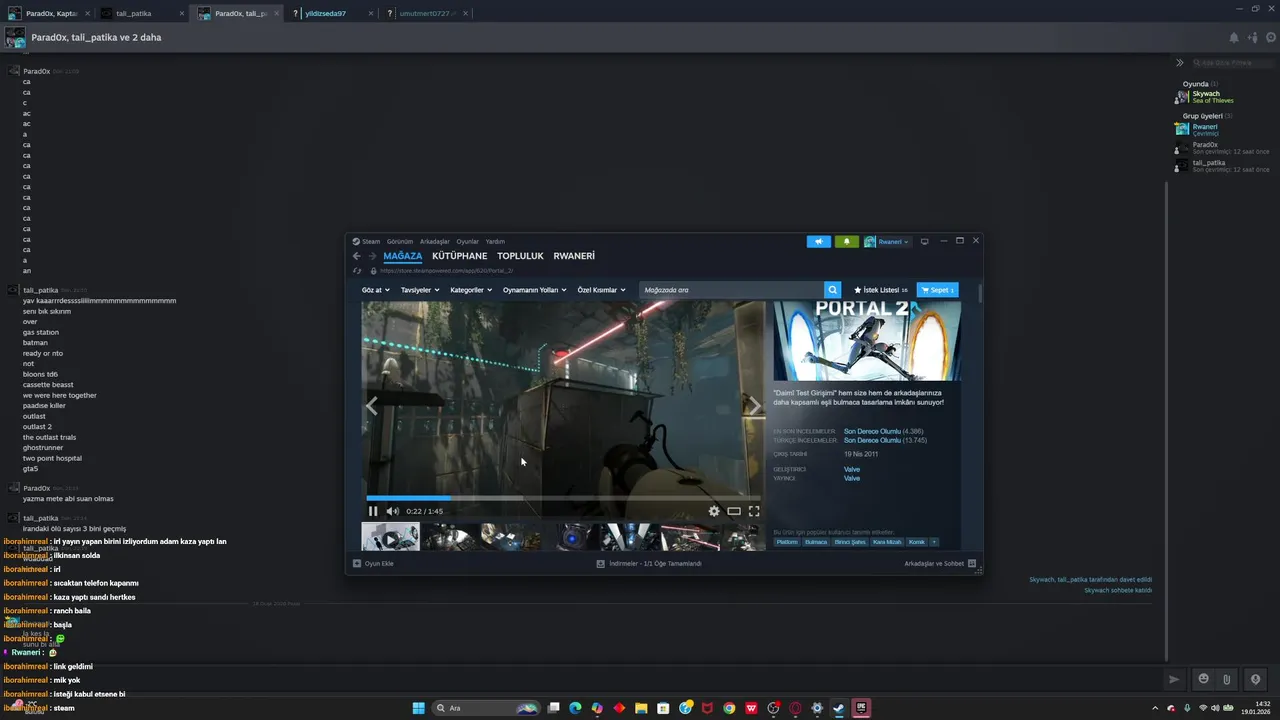
Task: Open Arkadaşlar ve Sohbet panel
Action: point(940,563)
